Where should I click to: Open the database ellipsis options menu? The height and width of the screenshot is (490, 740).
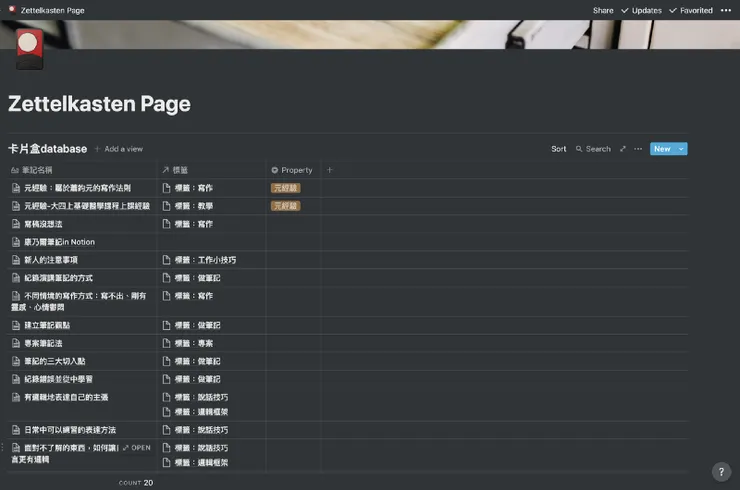coord(638,149)
